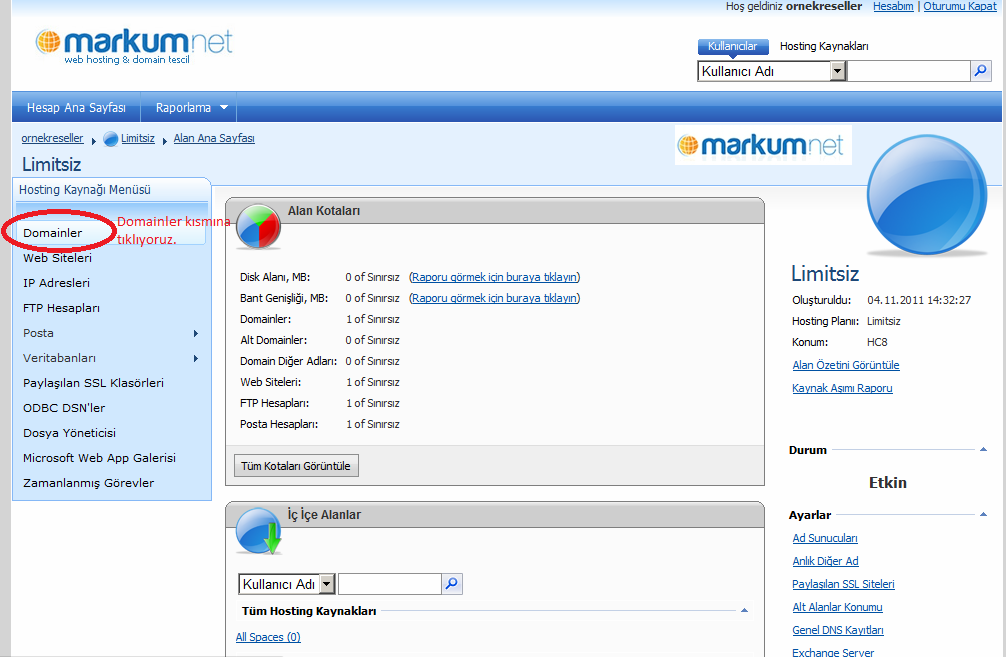
Task: Click the İç İçe Alanlar search text field
Action: click(x=389, y=584)
